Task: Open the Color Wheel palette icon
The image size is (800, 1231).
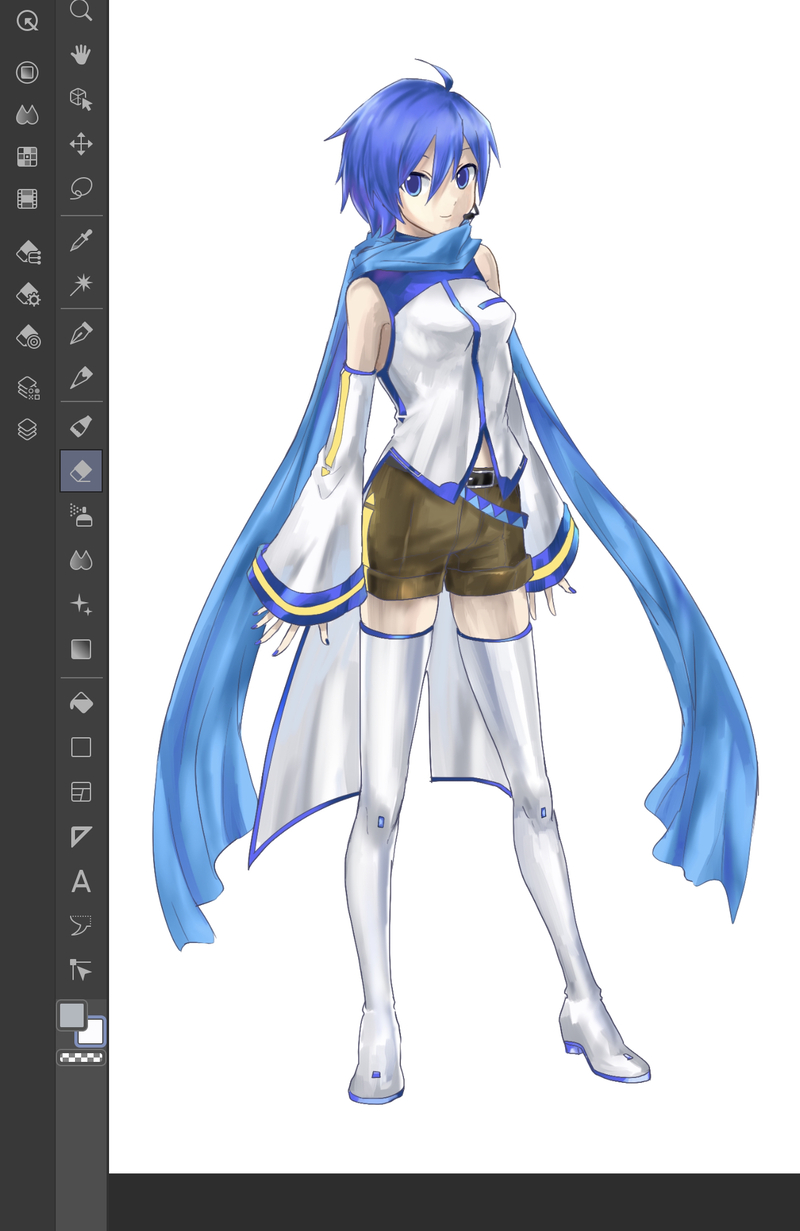Action: coord(27,72)
